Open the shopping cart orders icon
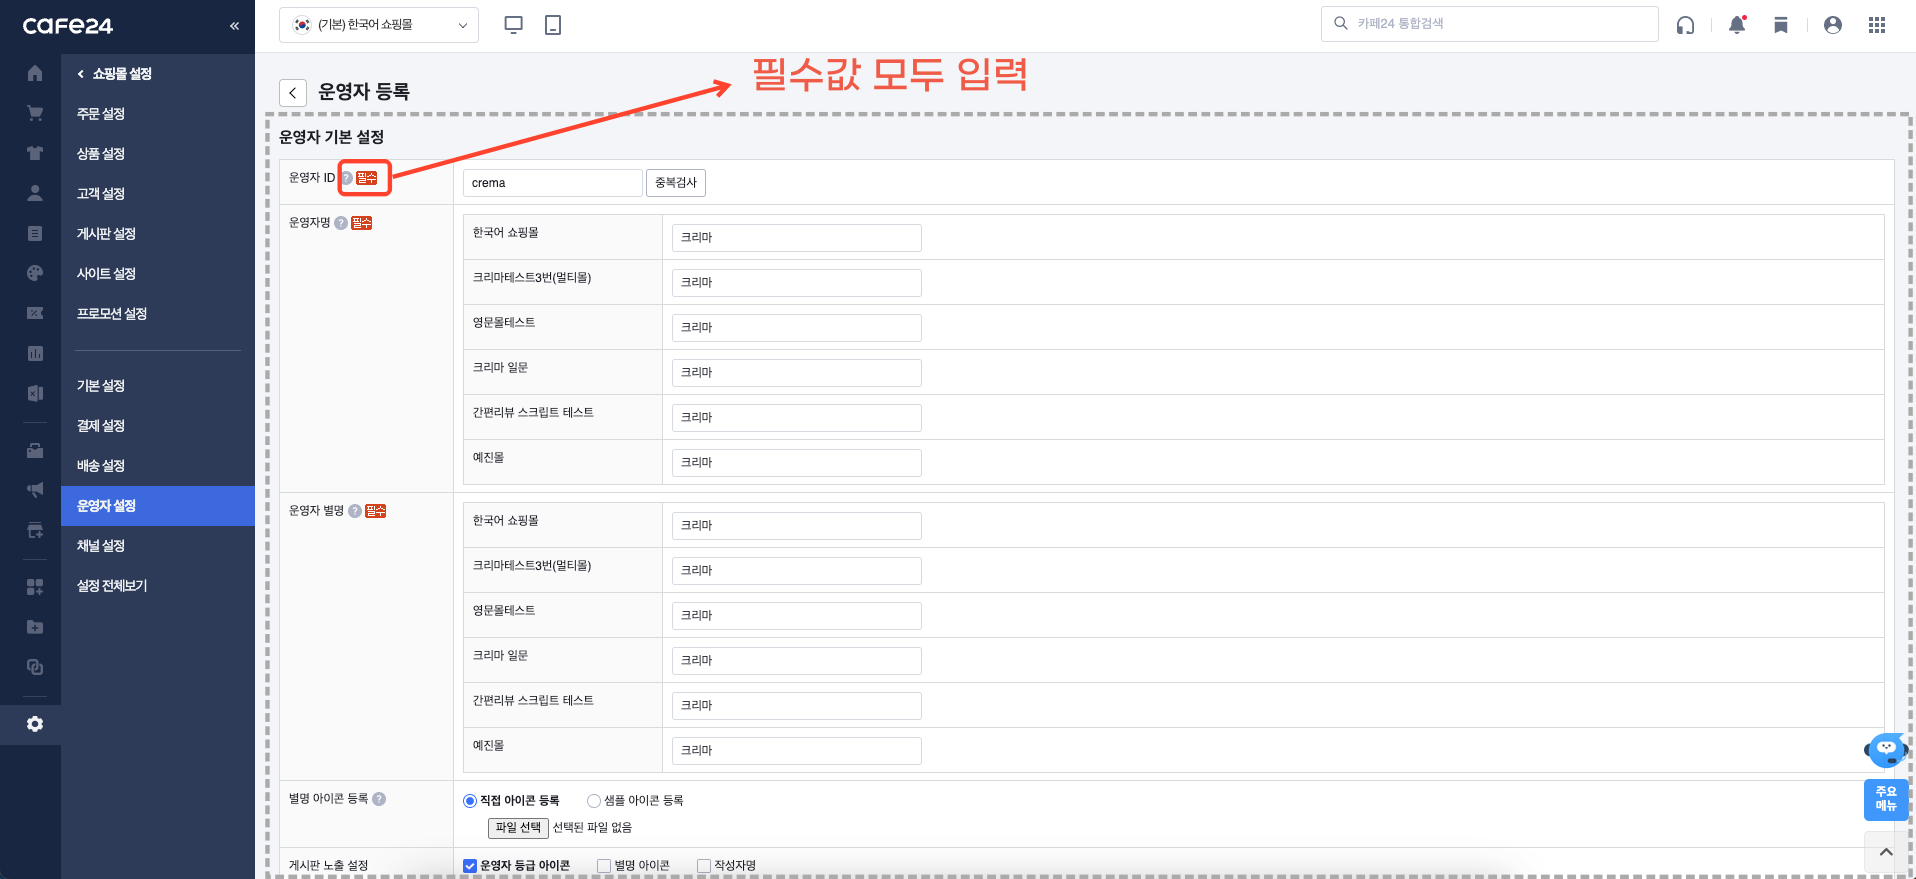Image resolution: width=1916 pixels, height=879 pixels. tap(35, 113)
